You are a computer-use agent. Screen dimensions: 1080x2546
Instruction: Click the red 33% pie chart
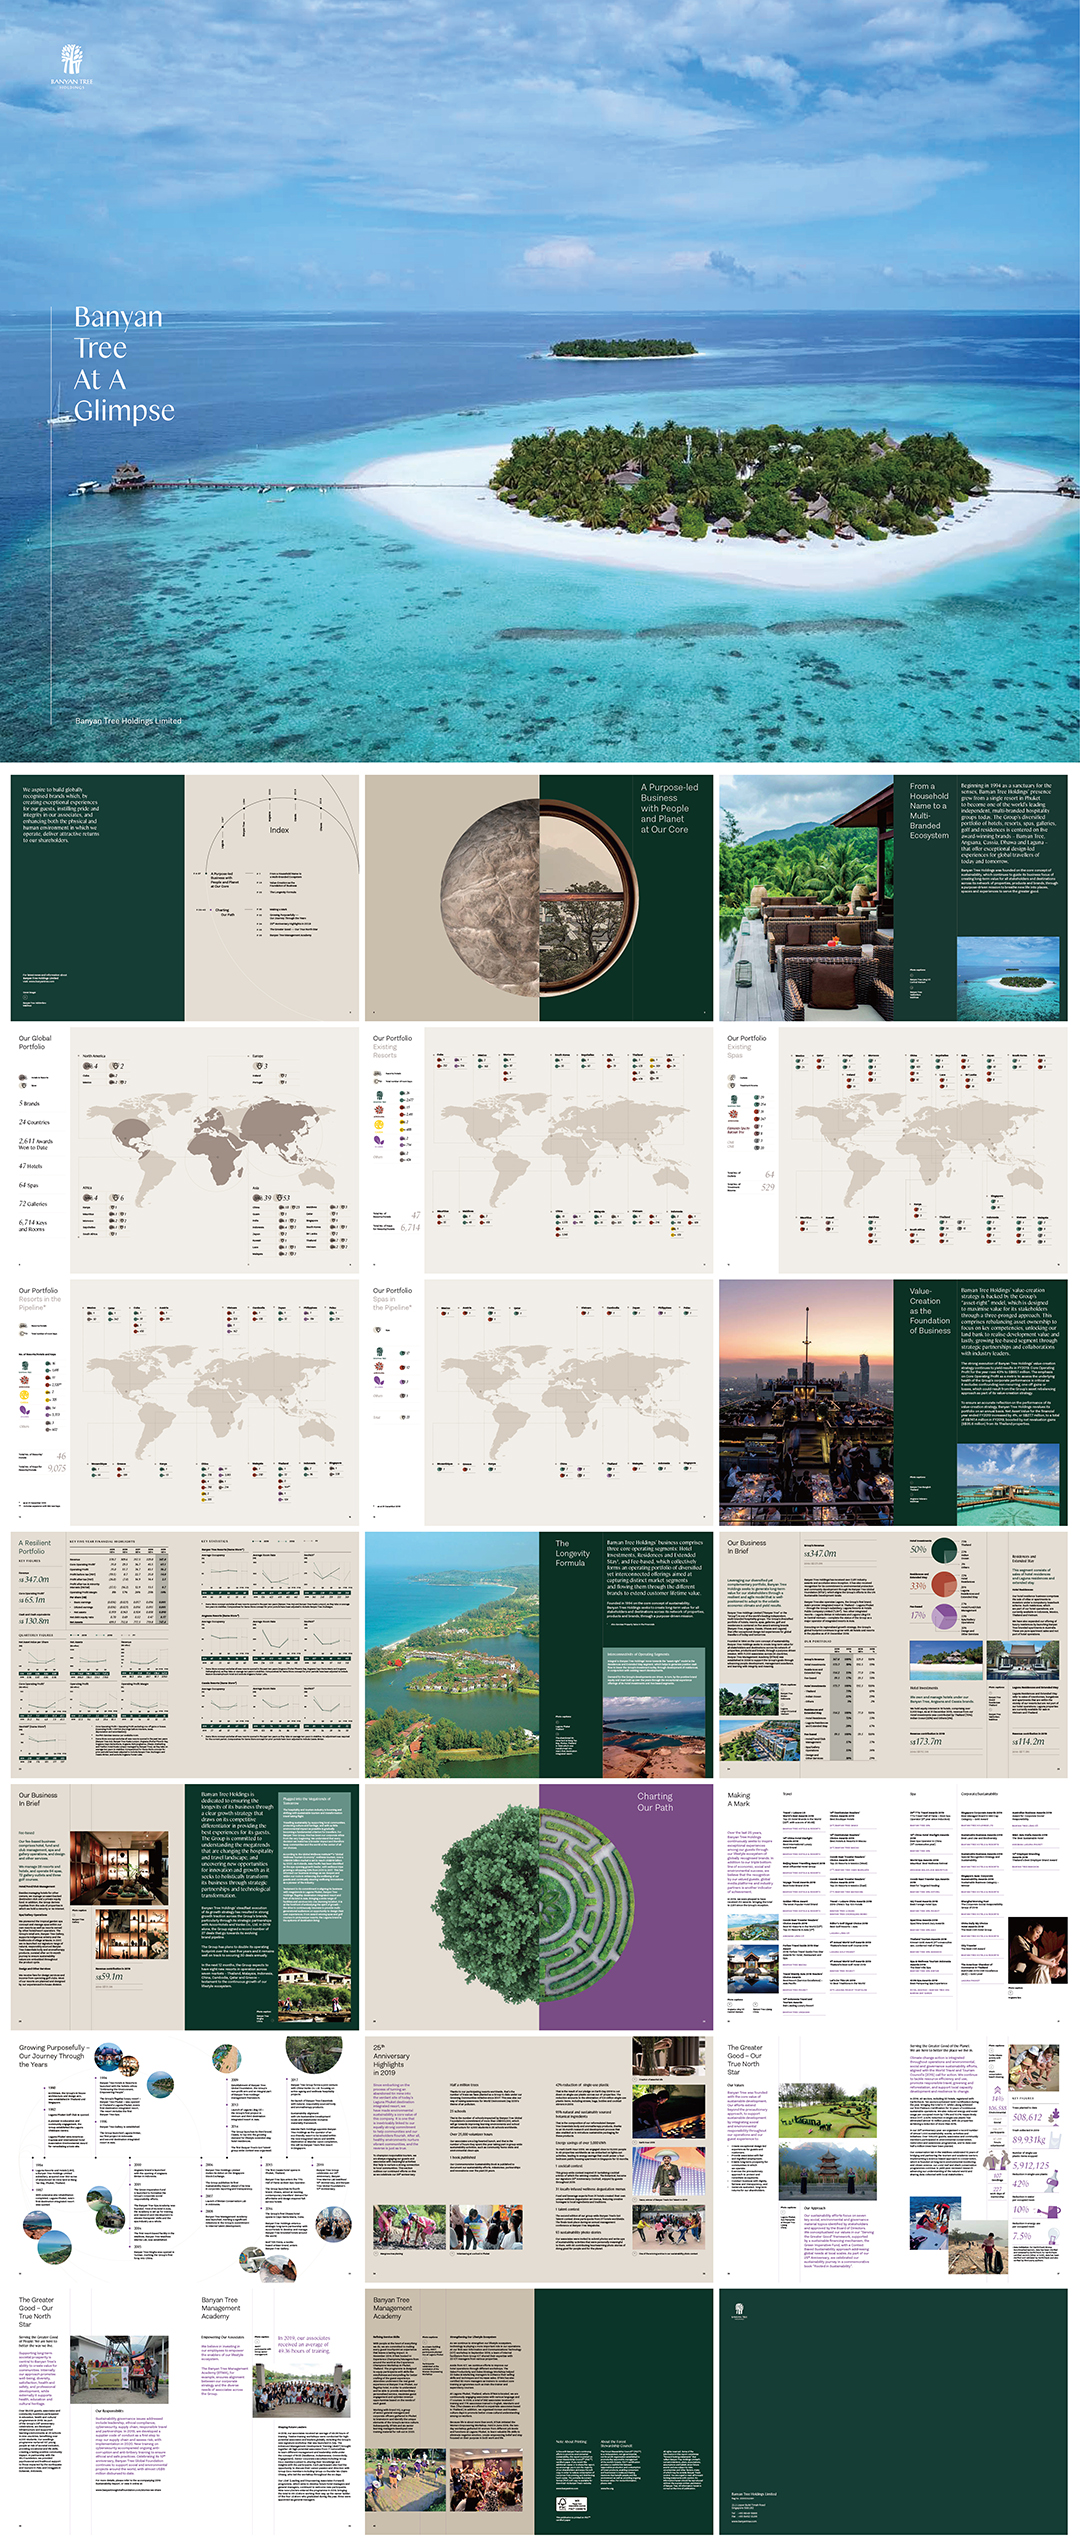pos(944,1584)
